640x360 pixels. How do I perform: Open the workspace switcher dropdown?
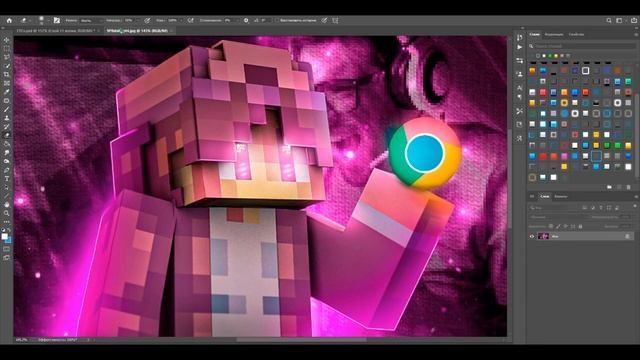pos(620,20)
